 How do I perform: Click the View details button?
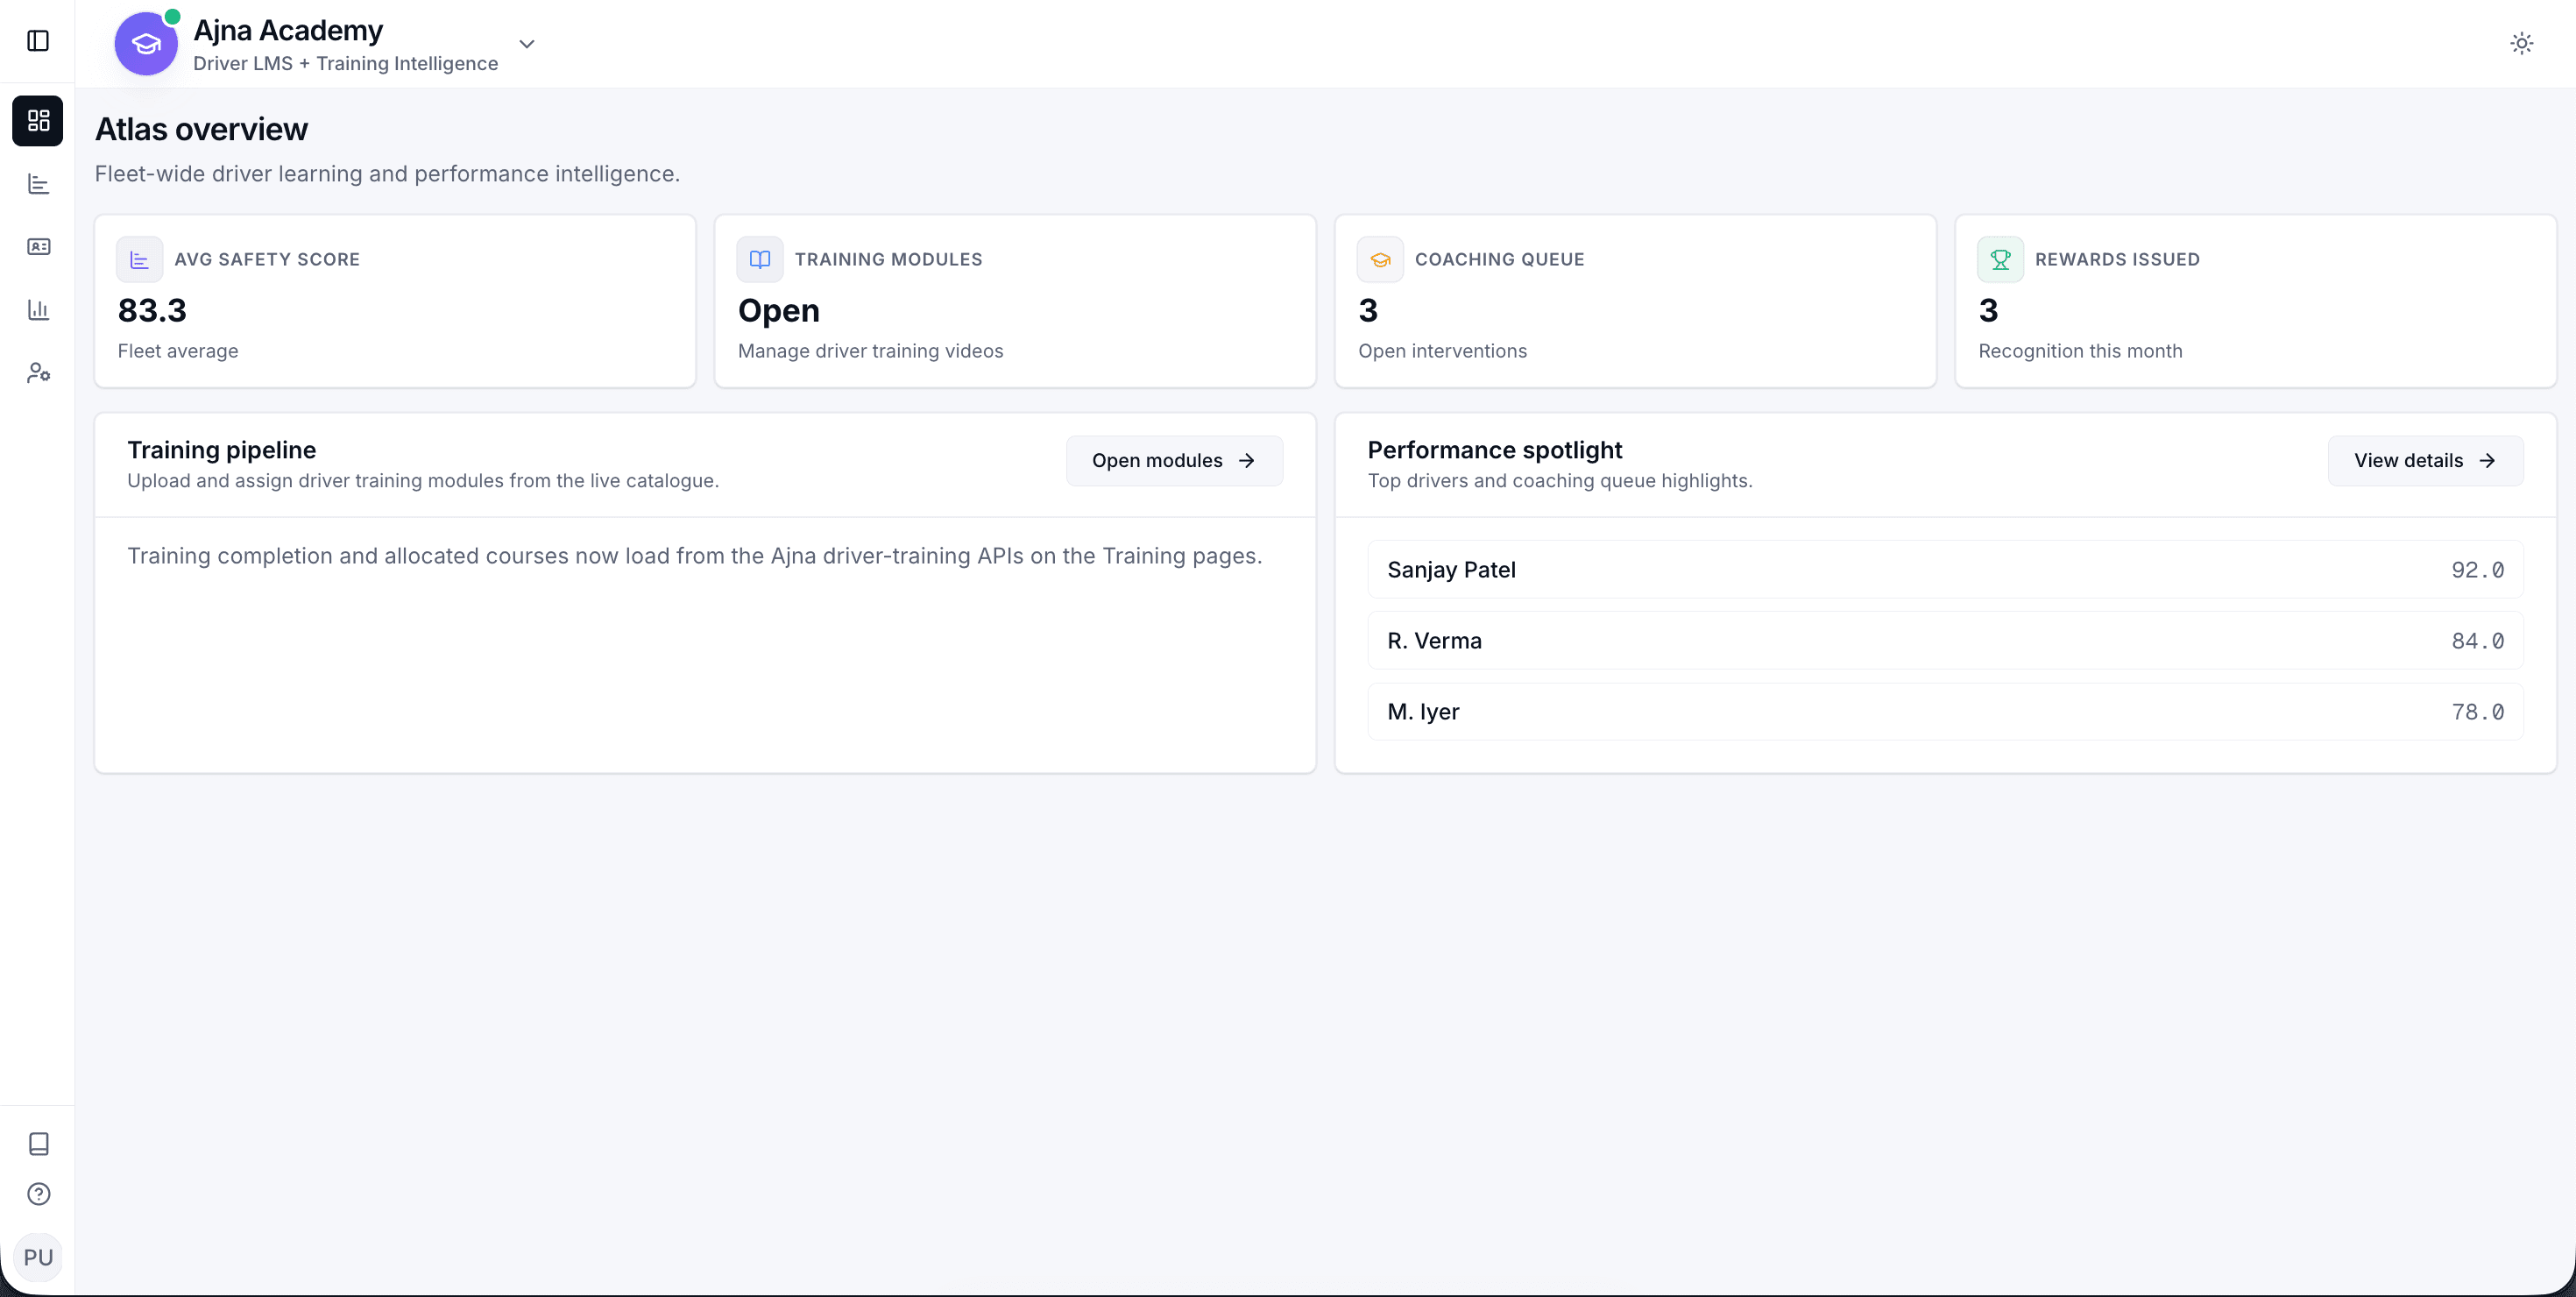(x=2425, y=461)
